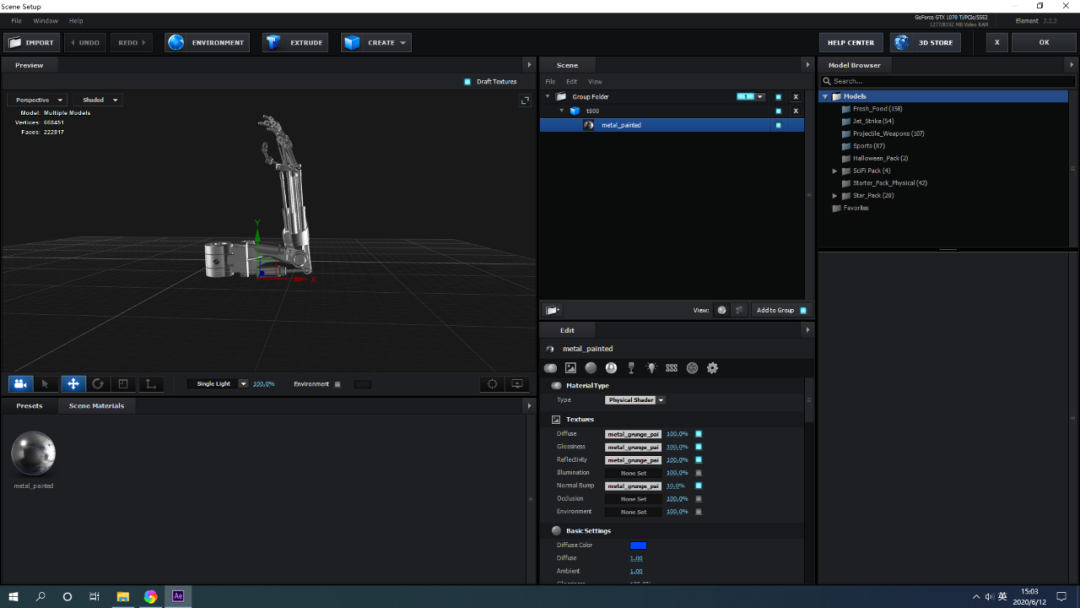The width and height of the screenshot is (1080, 608).
Task: Jump to Illumination light bulb icon
Action: [x=651, y=368]
